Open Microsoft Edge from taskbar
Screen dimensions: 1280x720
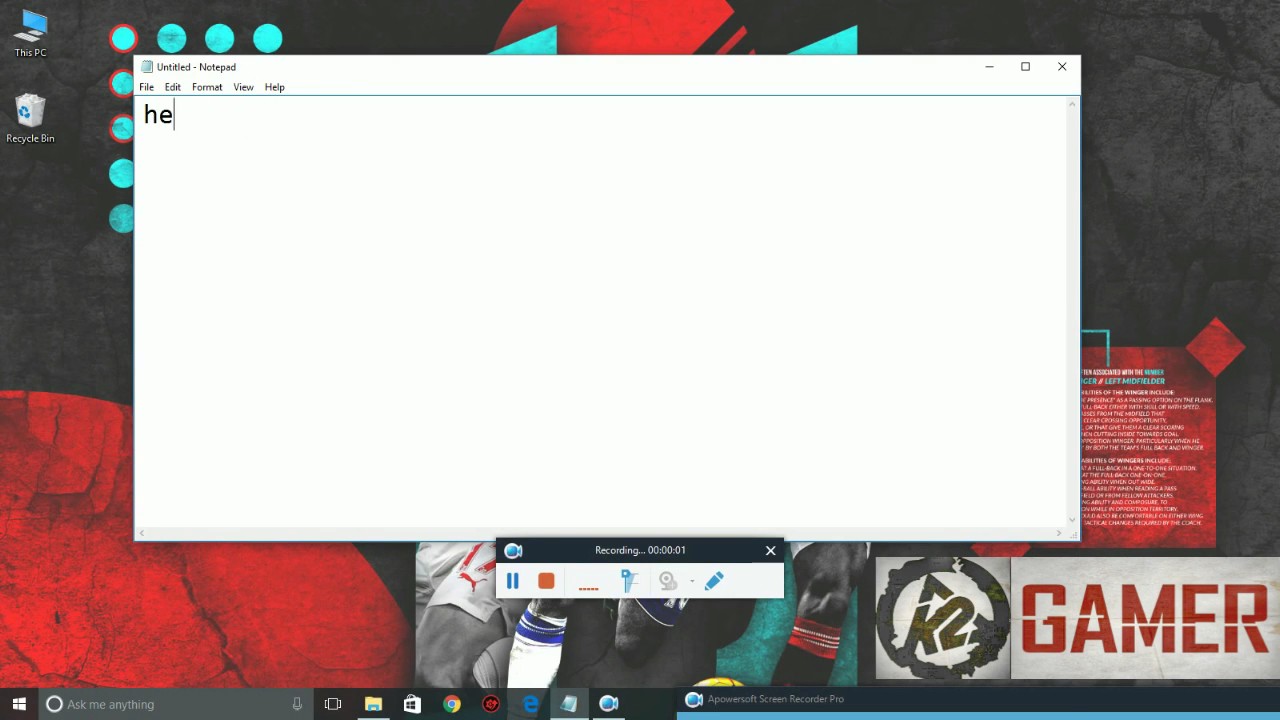point(530,704)
